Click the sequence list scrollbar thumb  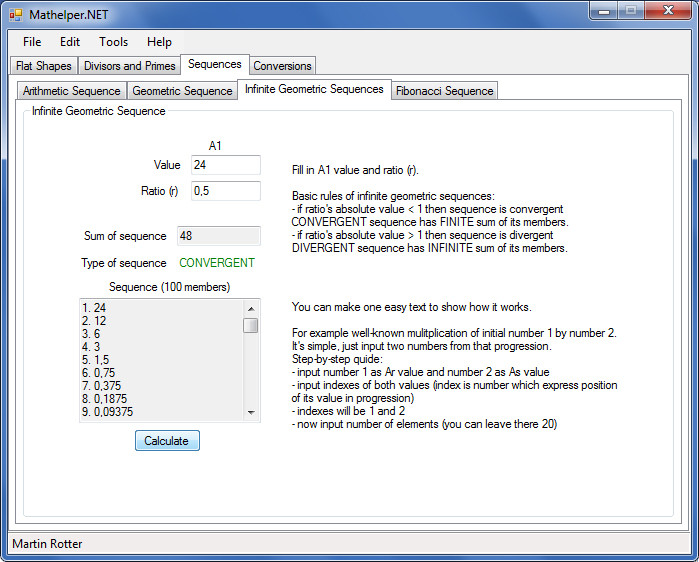pyautogui.click(x=251, y=325)
